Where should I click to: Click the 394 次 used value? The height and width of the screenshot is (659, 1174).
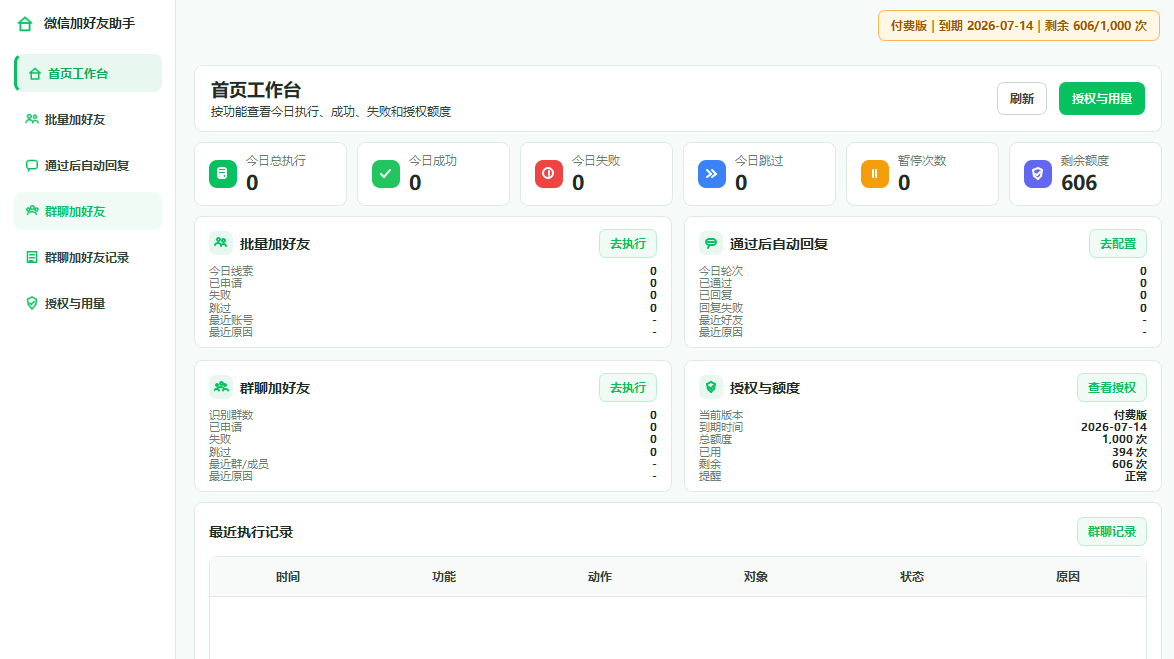(1129, 452)
